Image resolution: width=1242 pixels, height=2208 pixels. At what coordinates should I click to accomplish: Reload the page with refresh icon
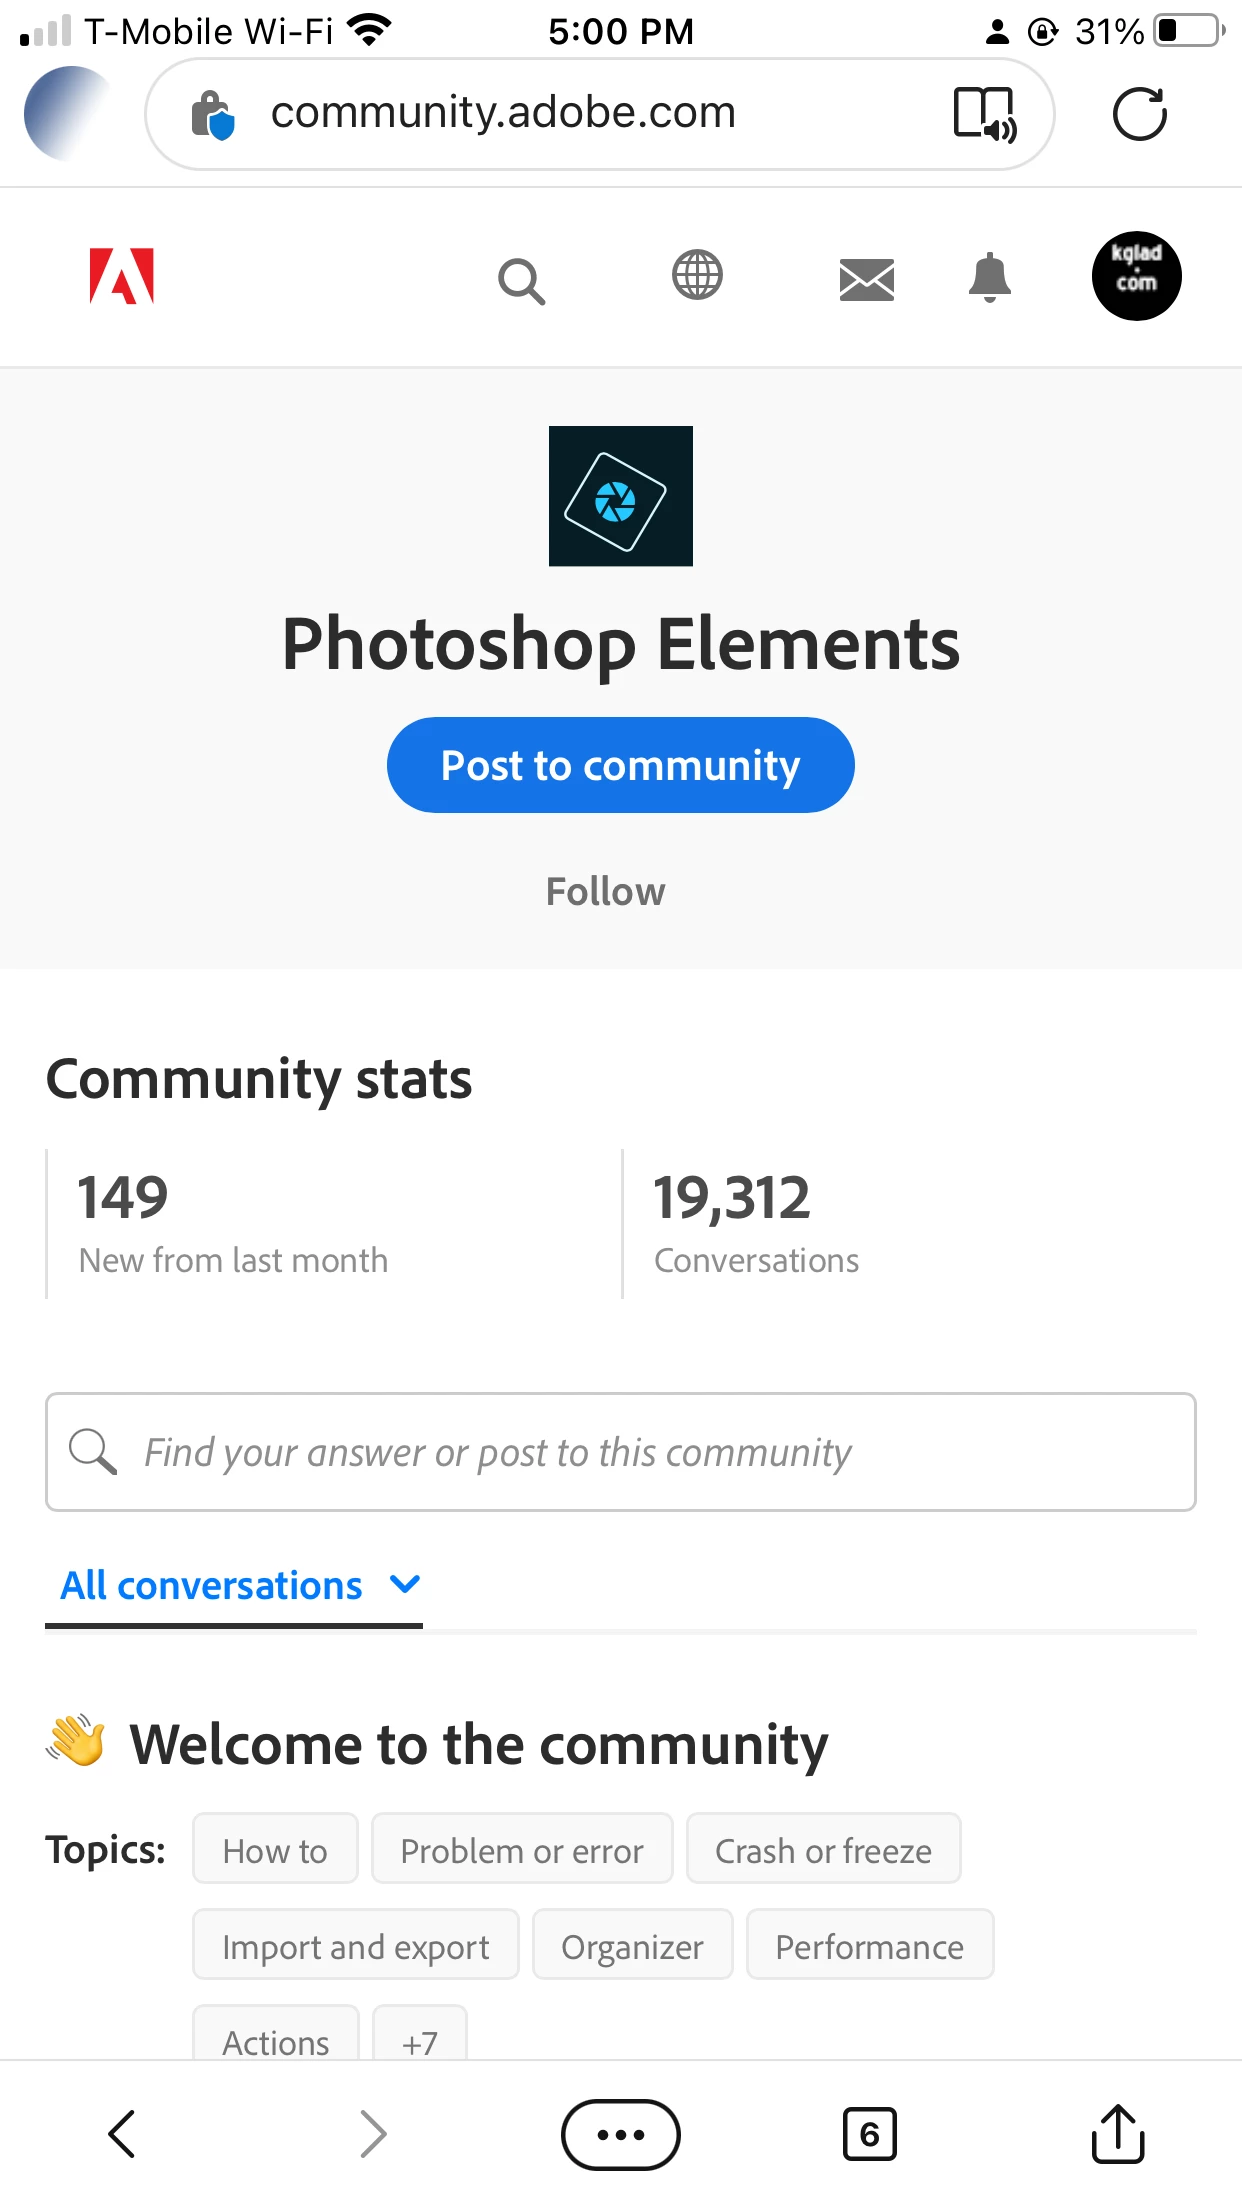pyautogui.click(x=1139, y=114)
